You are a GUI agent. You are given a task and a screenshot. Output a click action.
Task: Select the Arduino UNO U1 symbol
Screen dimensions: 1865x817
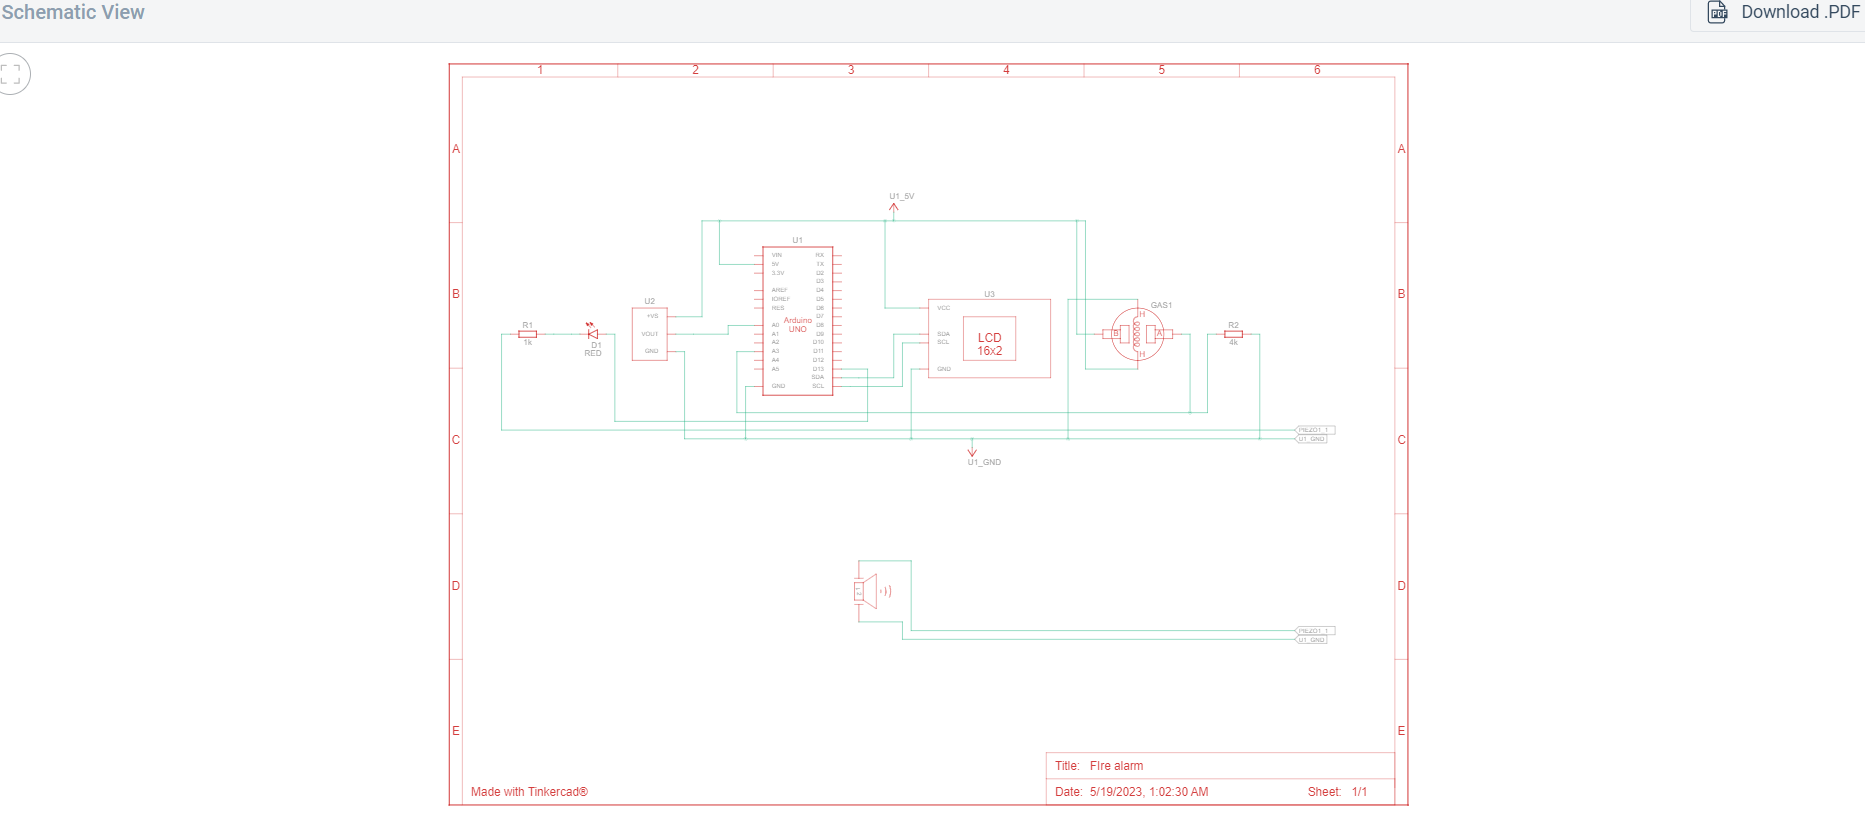797,321
